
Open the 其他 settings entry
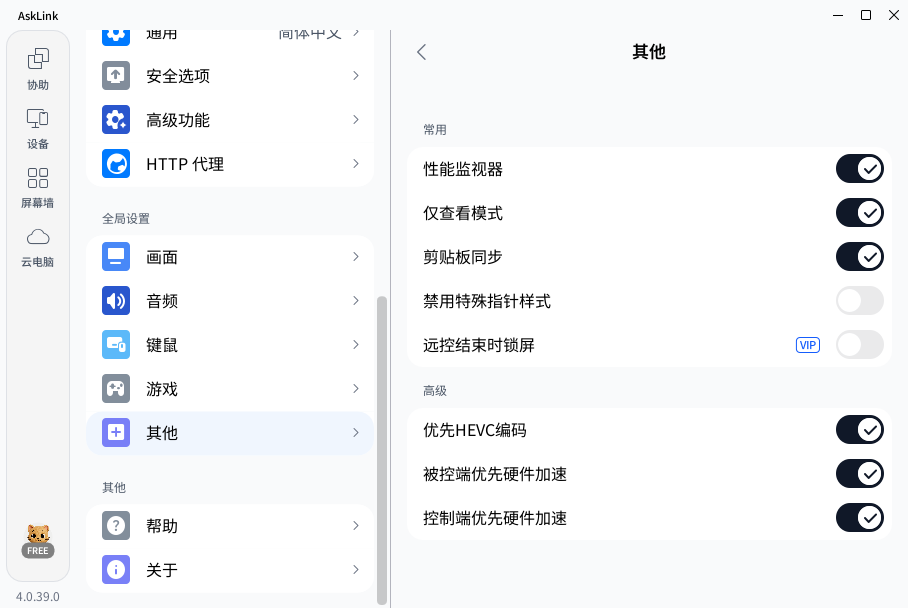click(x=230, y=433)
